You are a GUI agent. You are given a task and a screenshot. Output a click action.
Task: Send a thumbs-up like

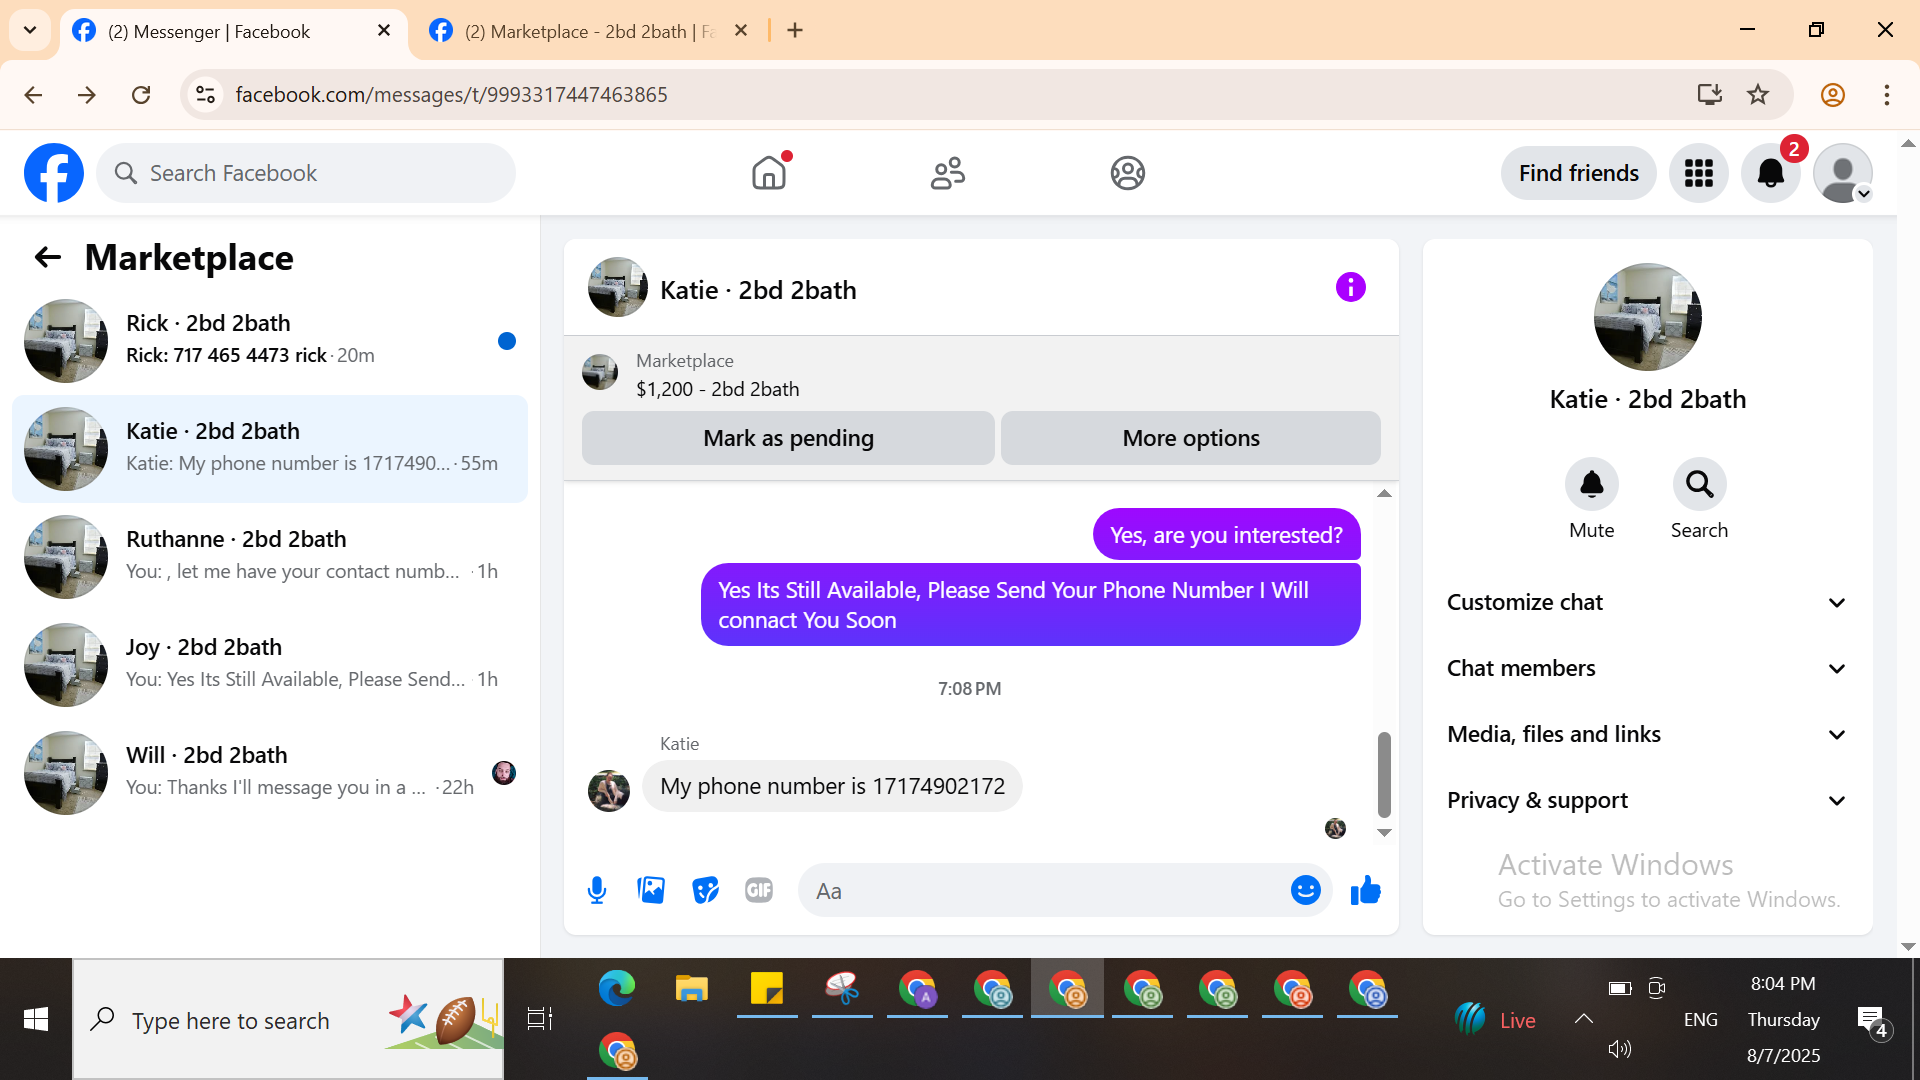pos(1366,890)
